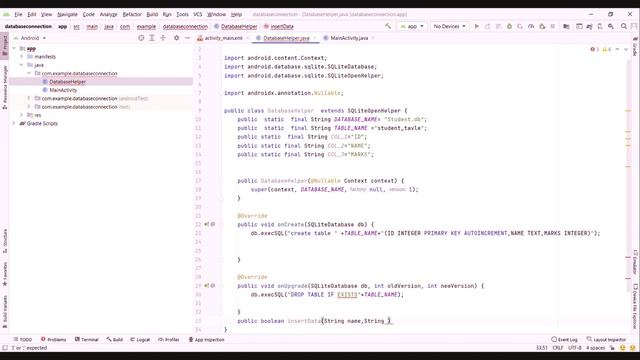Click Collapse All icon in Project panel

pyautogui.click(x=163, y=38)
